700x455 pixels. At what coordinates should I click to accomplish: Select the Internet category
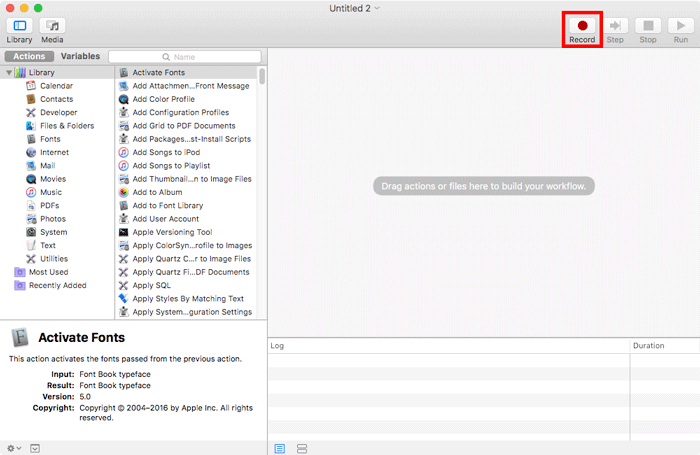click(54, 152)
